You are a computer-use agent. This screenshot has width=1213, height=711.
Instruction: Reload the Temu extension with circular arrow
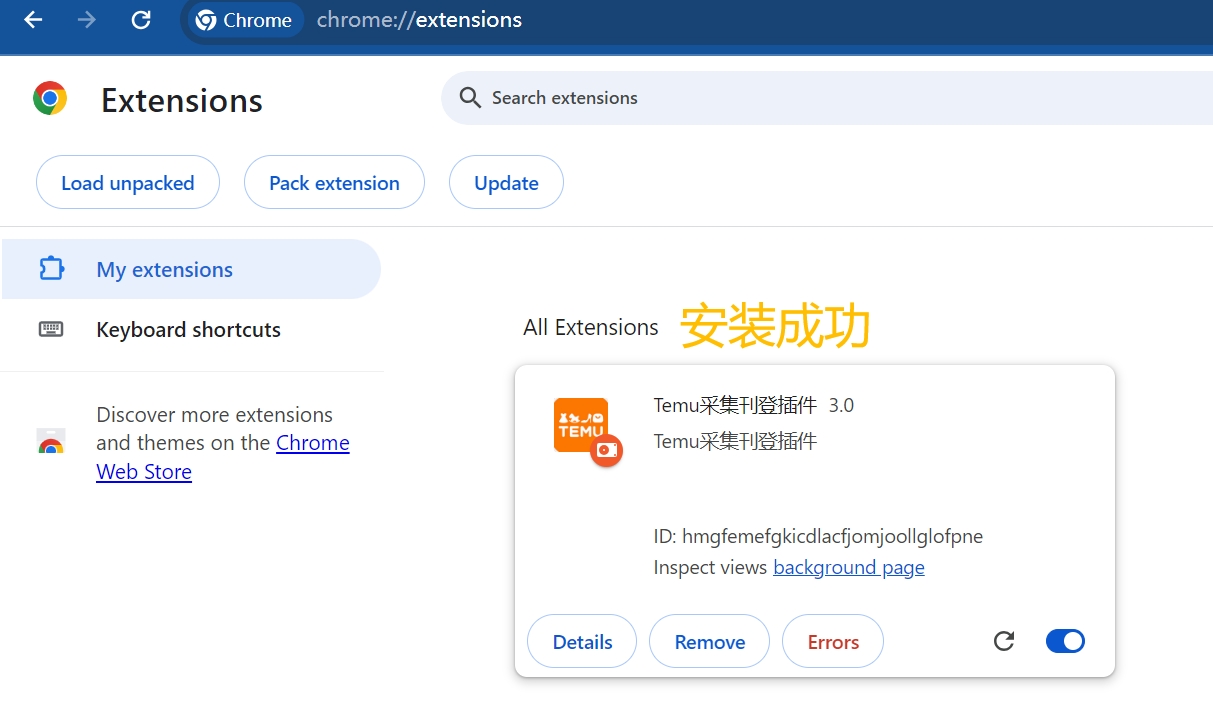pos(1004,641)
